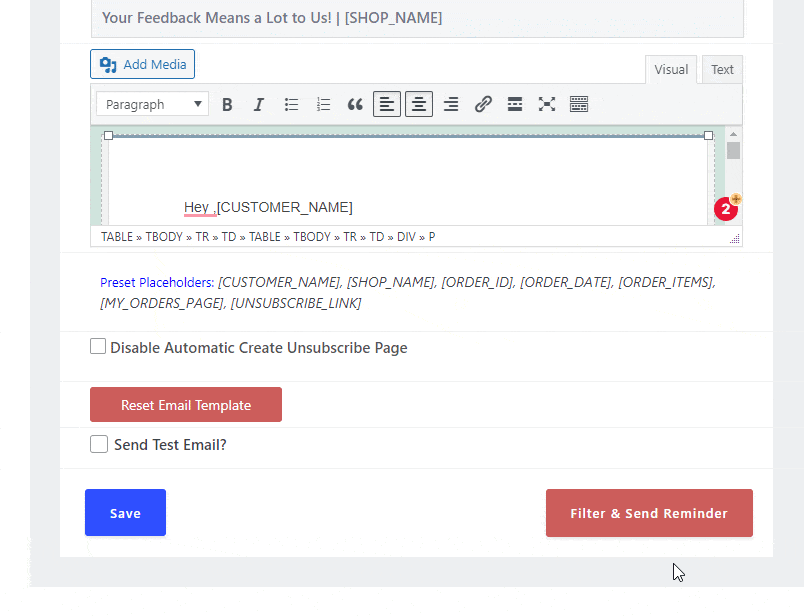804x616 pixels.
Task: Click in the email subject field
Action: [x=417, y=18]
